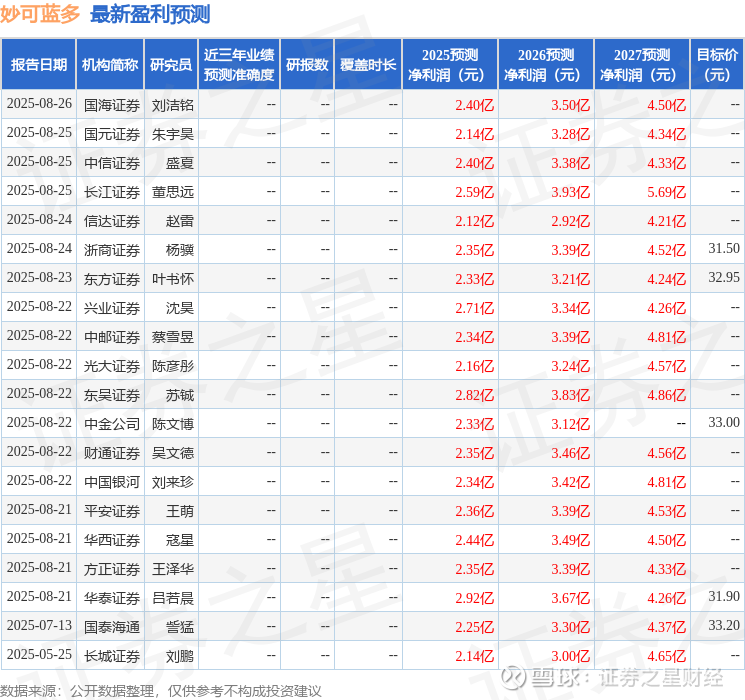This screenshot has height=700, width=745.
Task: Click the 国海证券 institution cell
Action: pos(112,105)
